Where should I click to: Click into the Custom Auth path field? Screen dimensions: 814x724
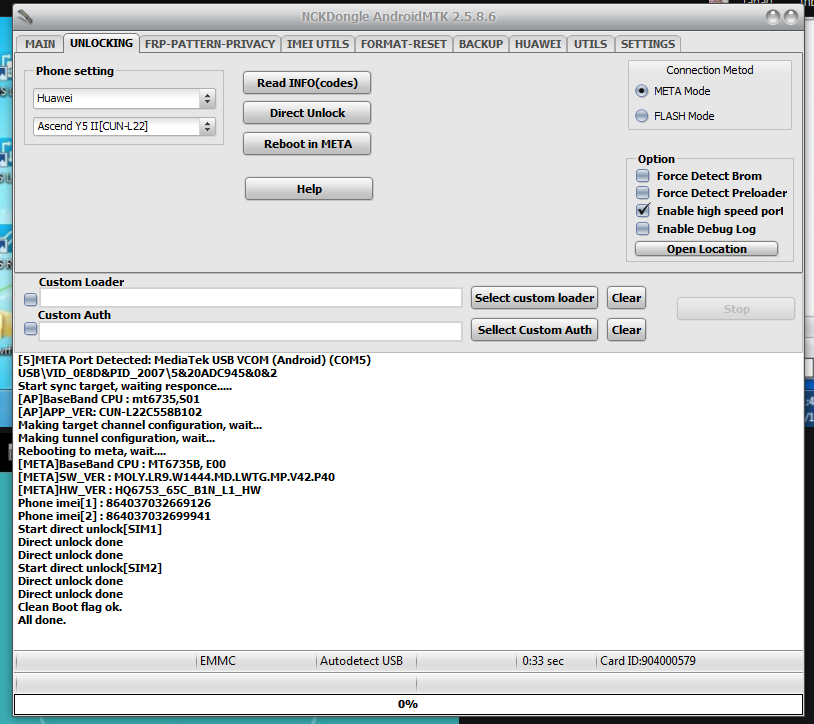click(251, 331)
